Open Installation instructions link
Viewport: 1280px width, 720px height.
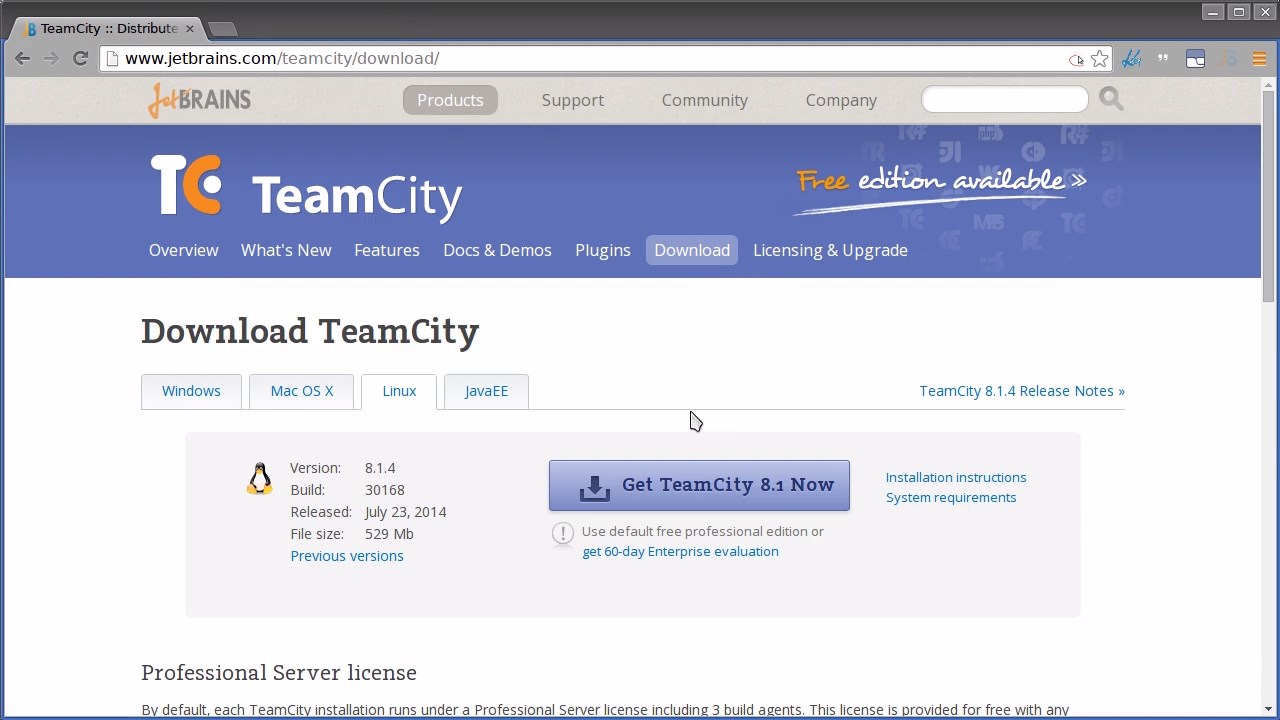[956, 477]
